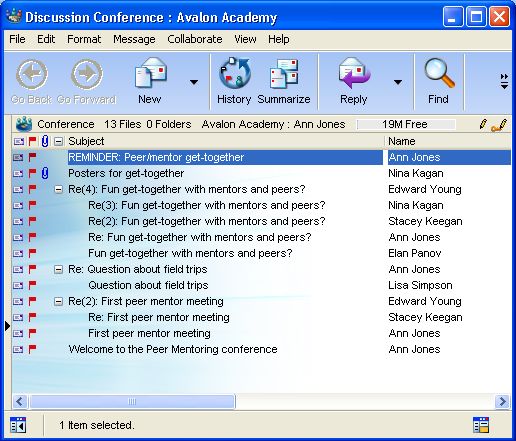Toggle the red flag on Posters for get-together
Image resolution: width=516 pixels, height=441 pixels.
32,173
